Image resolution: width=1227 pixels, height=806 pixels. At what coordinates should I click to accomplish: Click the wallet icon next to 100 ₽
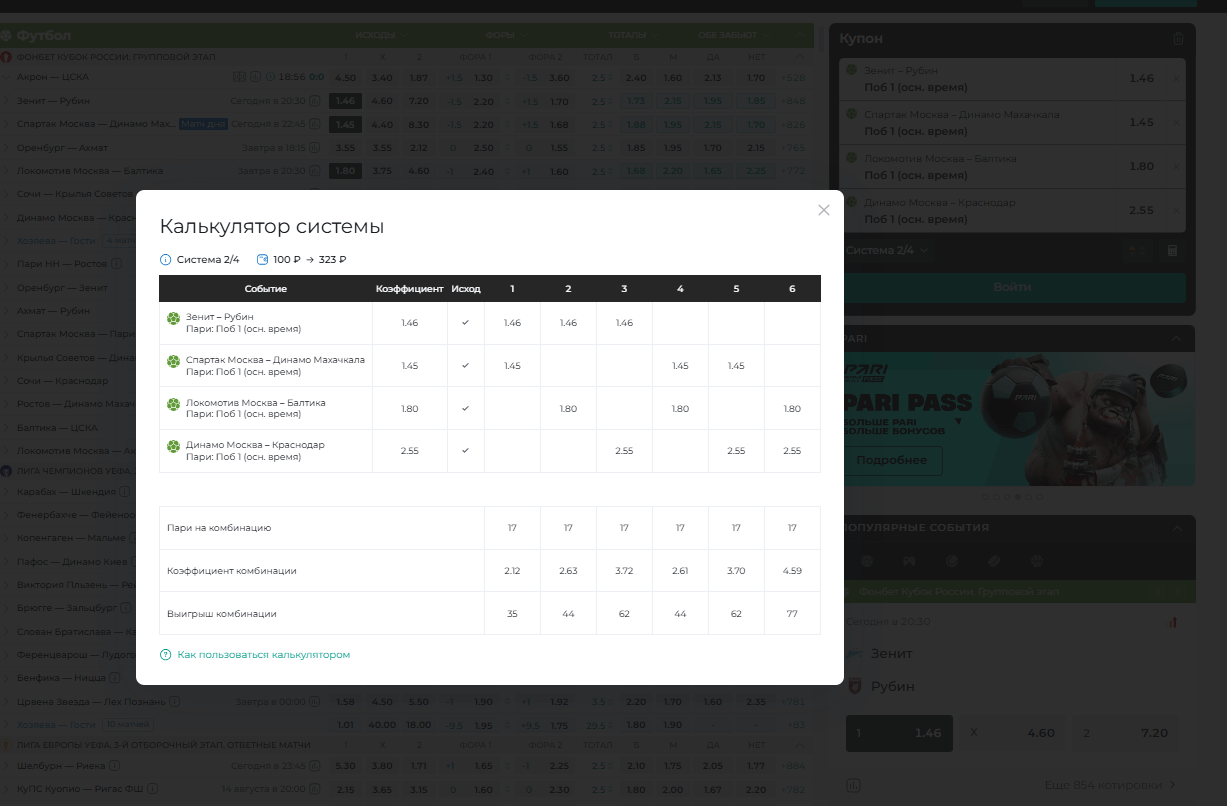[263, 260]
